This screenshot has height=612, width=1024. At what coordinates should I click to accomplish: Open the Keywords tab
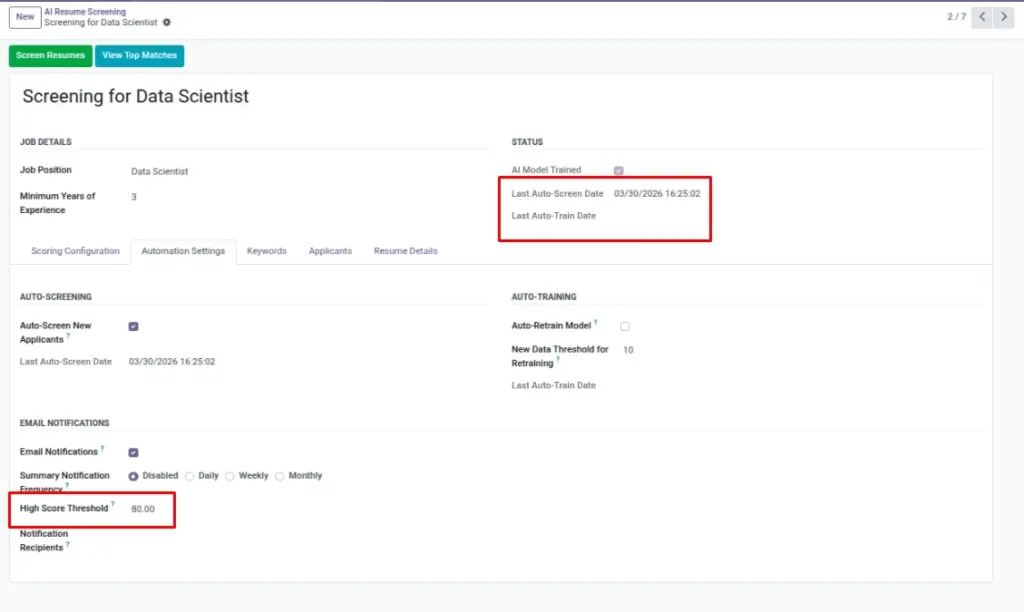(x=266, y=251)
